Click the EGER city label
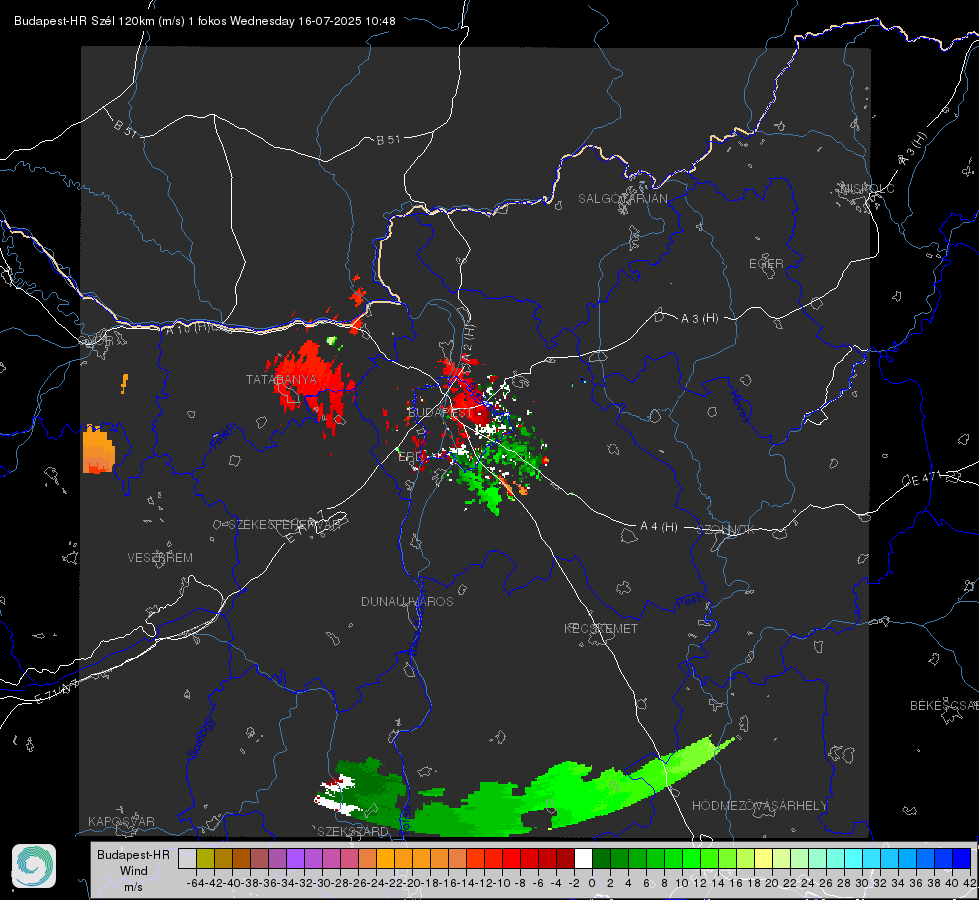The width and height of the screenshot is (979, 900). [x=766, y=264]
